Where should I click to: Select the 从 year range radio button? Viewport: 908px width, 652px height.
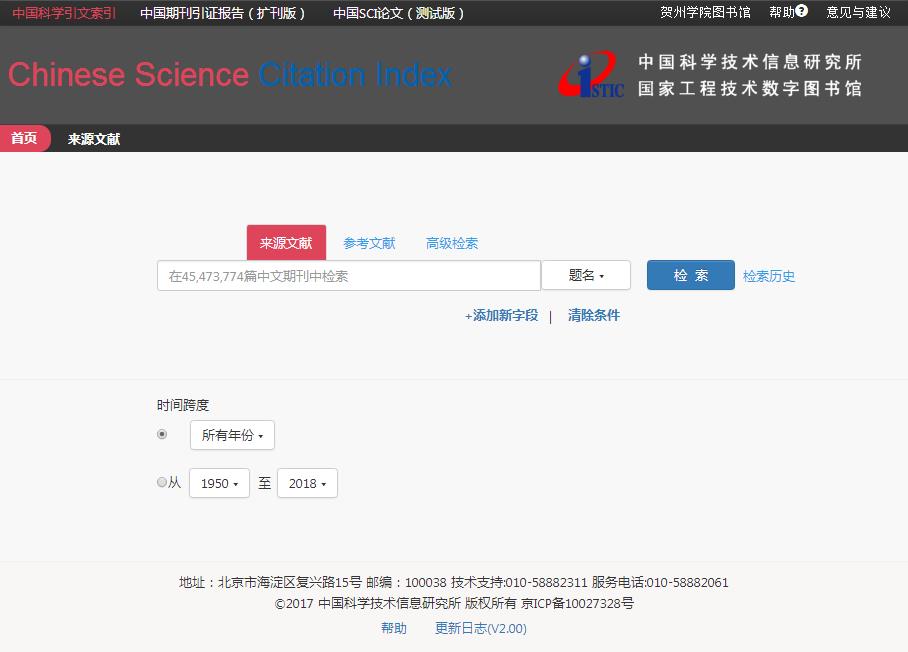[x=162, y=482]
